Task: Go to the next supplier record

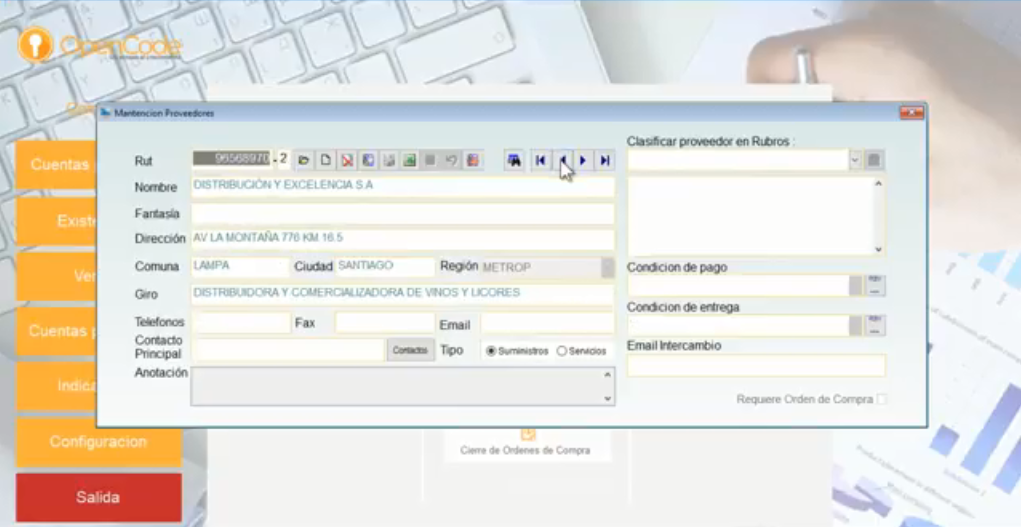Action: coord(583,160)
